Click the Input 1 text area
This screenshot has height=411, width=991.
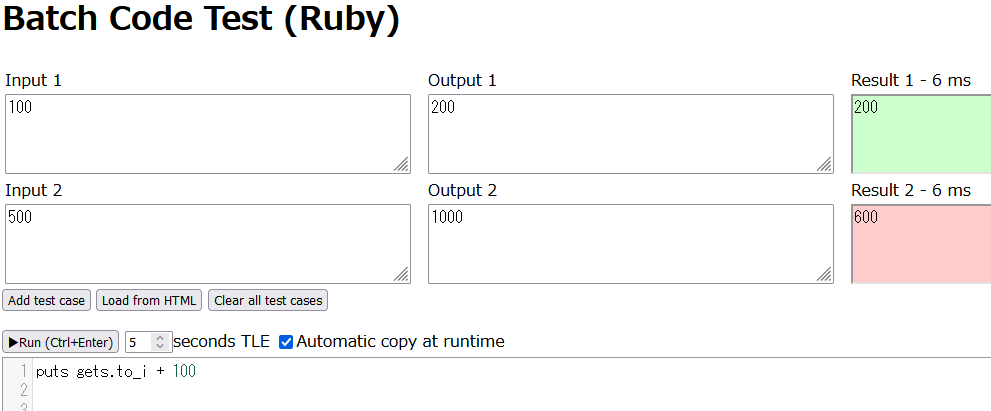(208, 134)
